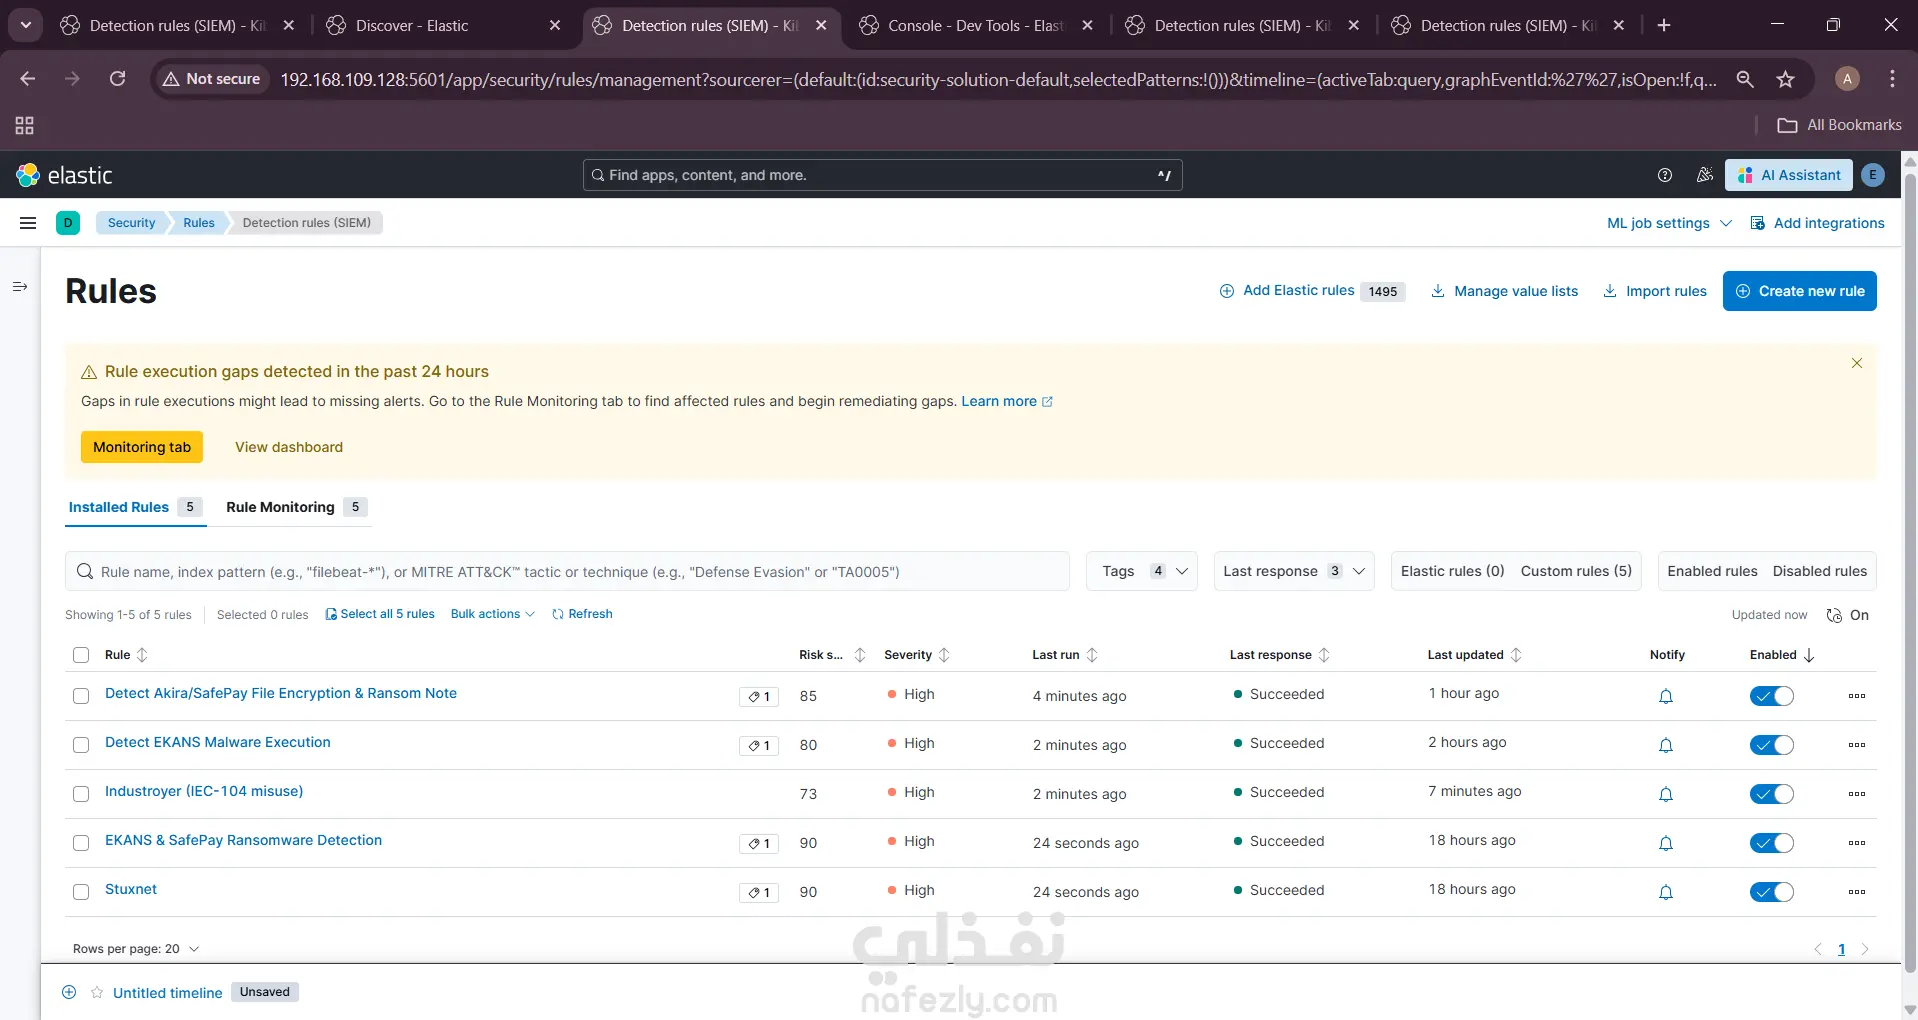Tick the select-all rules header checkbox
The image size is (1918, 1020).
(x=81, y=655)
